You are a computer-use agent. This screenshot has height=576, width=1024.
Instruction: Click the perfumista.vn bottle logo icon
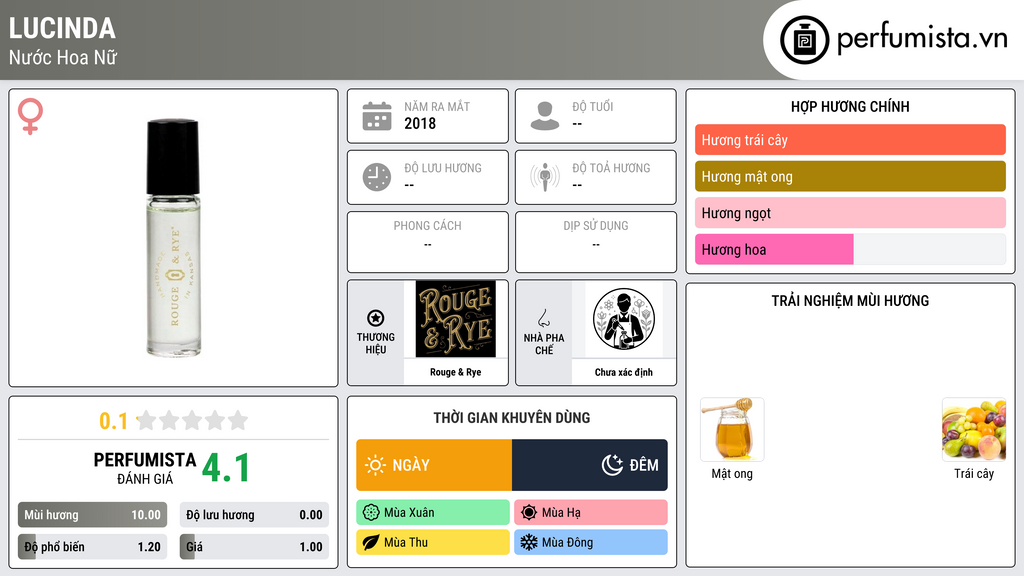pos(805,40)
